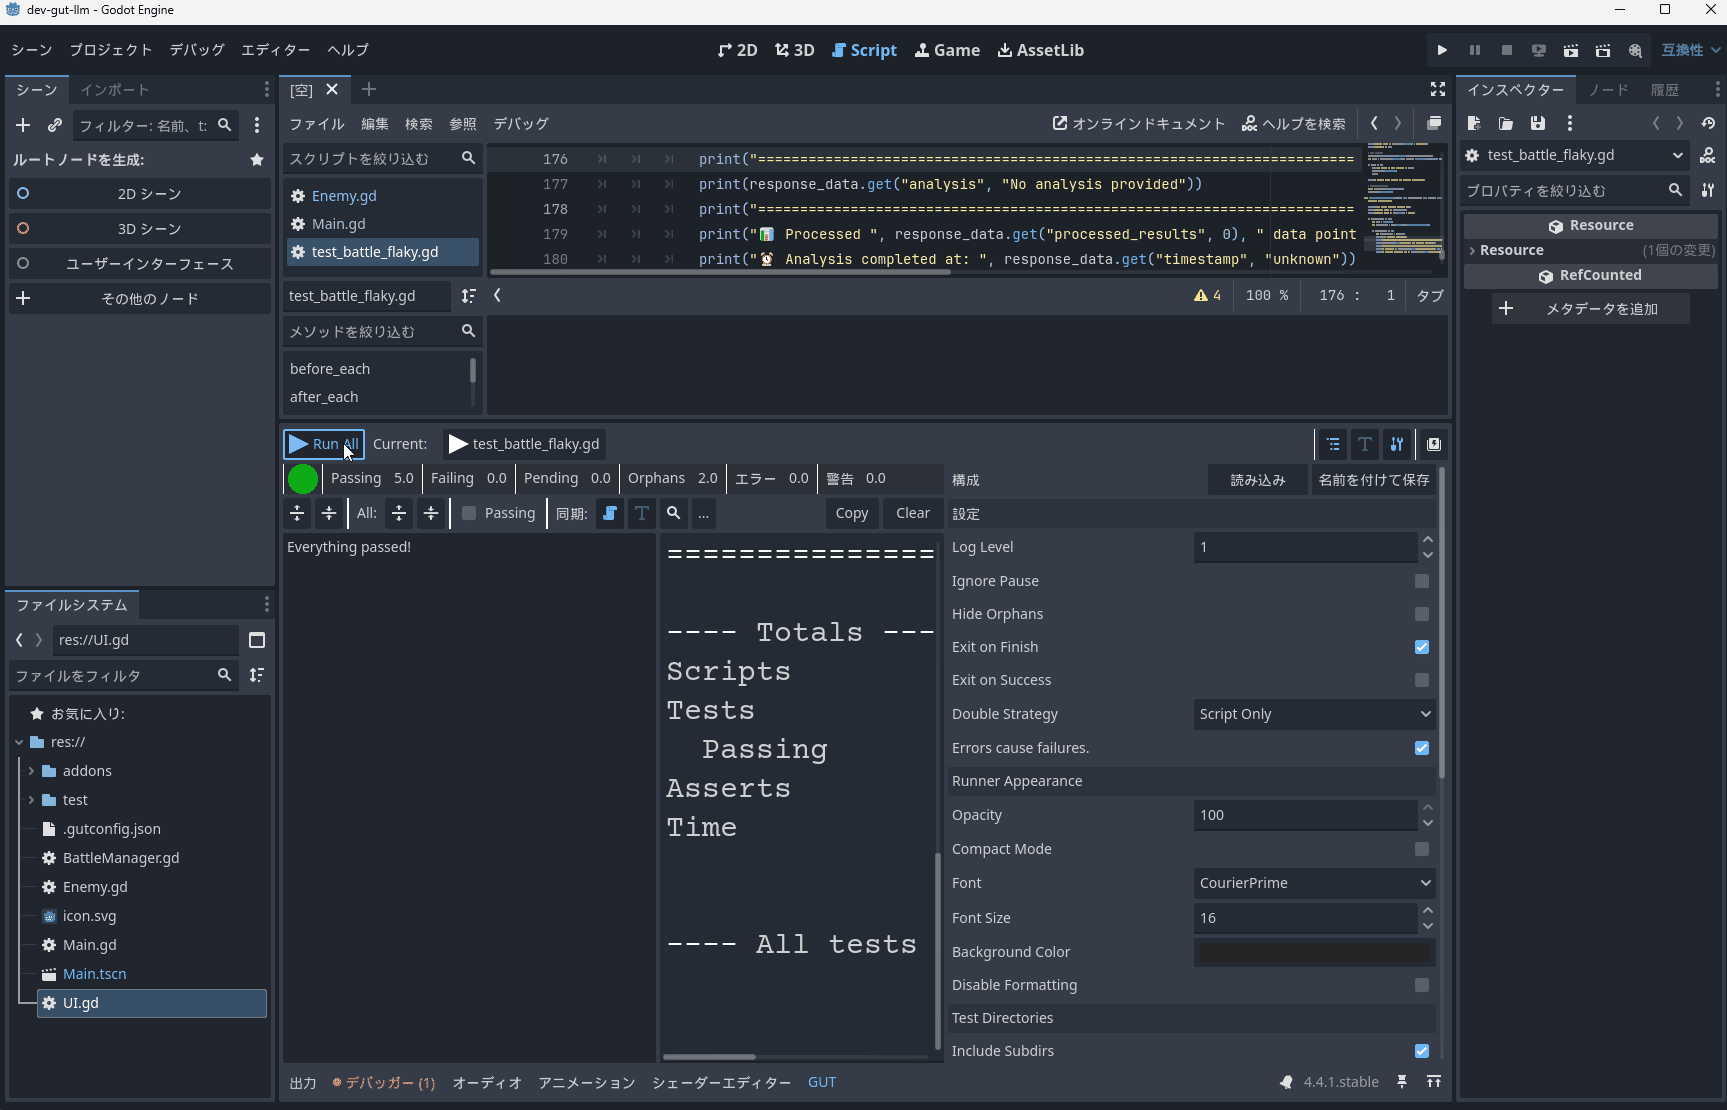Collapse the res:// root folder
Screen dimensions: 1727x1110
(19, 742)
